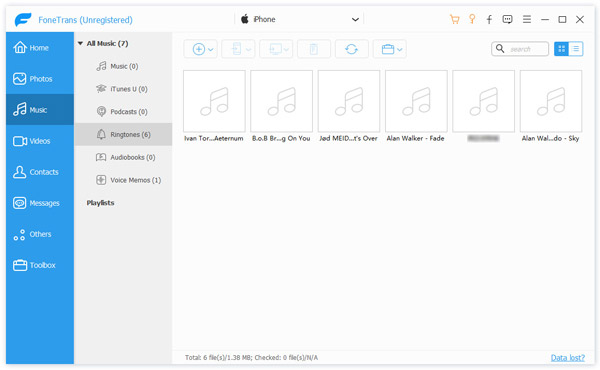Image resolution: width=600 pixels, height=370 pixels.
Task: Click the FoneTrans logo icon
Action: [23, 20]
